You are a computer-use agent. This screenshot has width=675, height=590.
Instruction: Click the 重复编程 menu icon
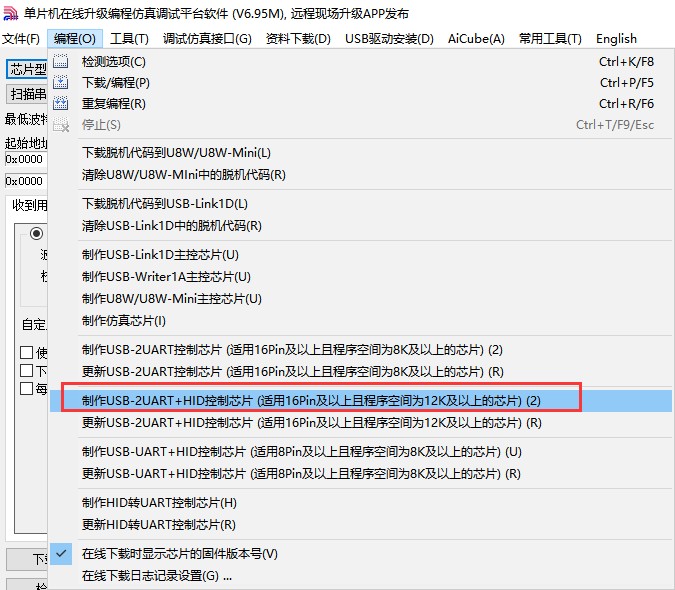(x=61, y=104)
